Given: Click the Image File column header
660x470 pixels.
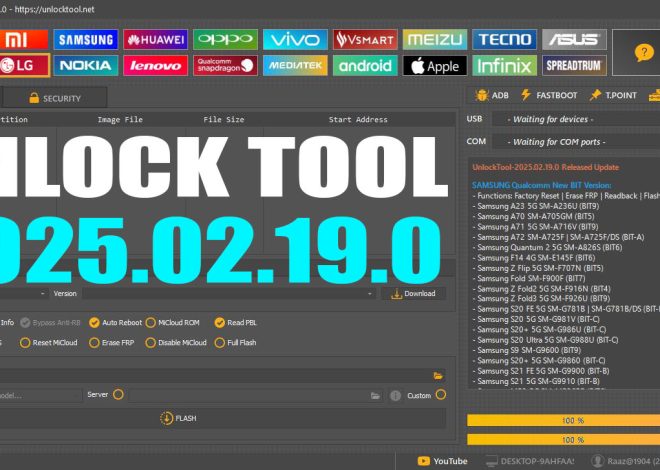Looking at the screenshot, I should tap(120, 119).
